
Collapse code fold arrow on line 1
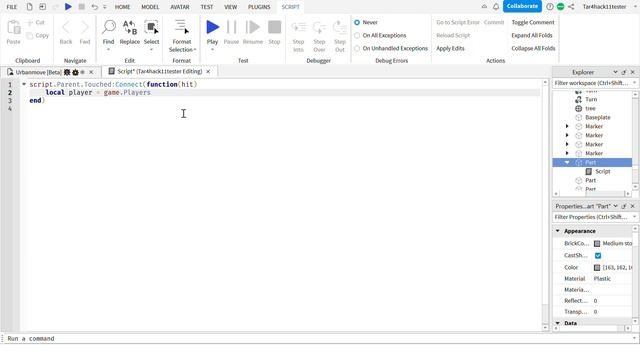24,84
